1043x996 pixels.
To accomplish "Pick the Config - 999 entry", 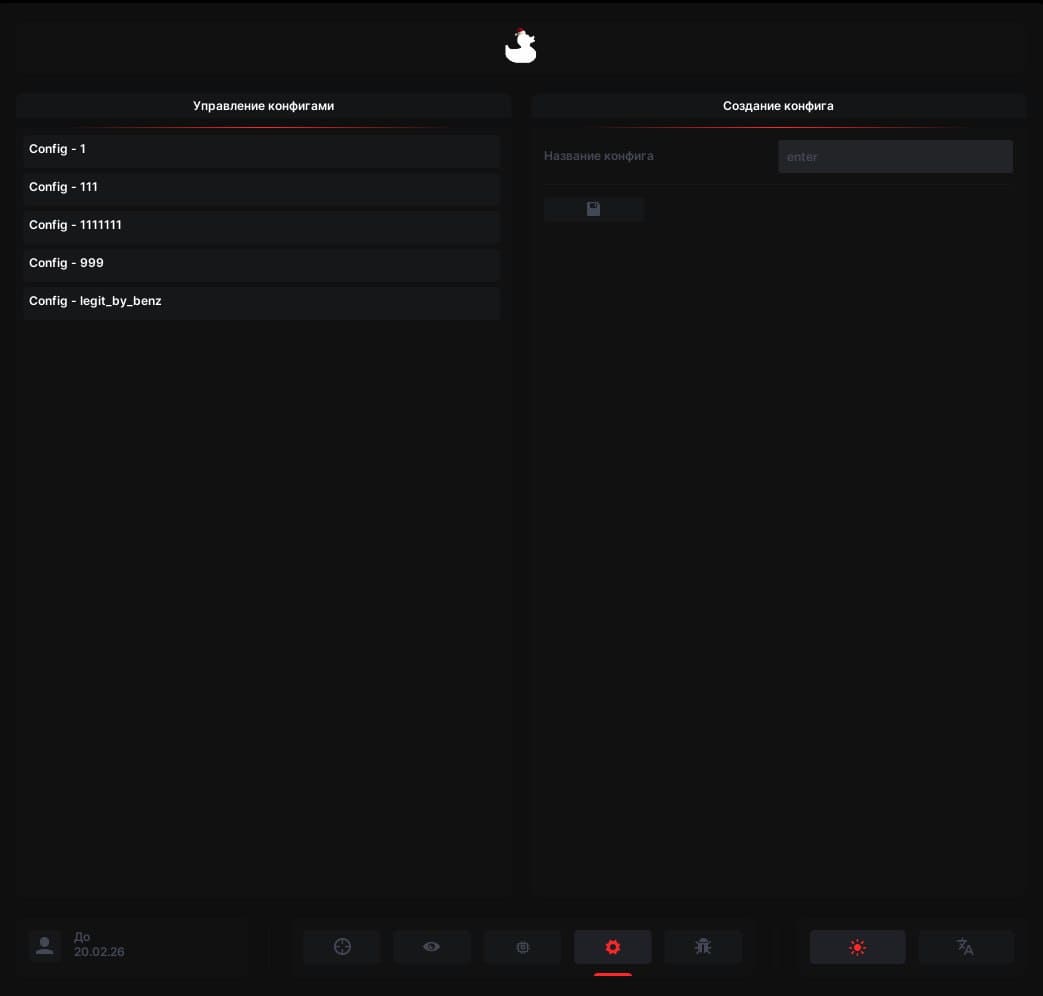I will (261, 263).
